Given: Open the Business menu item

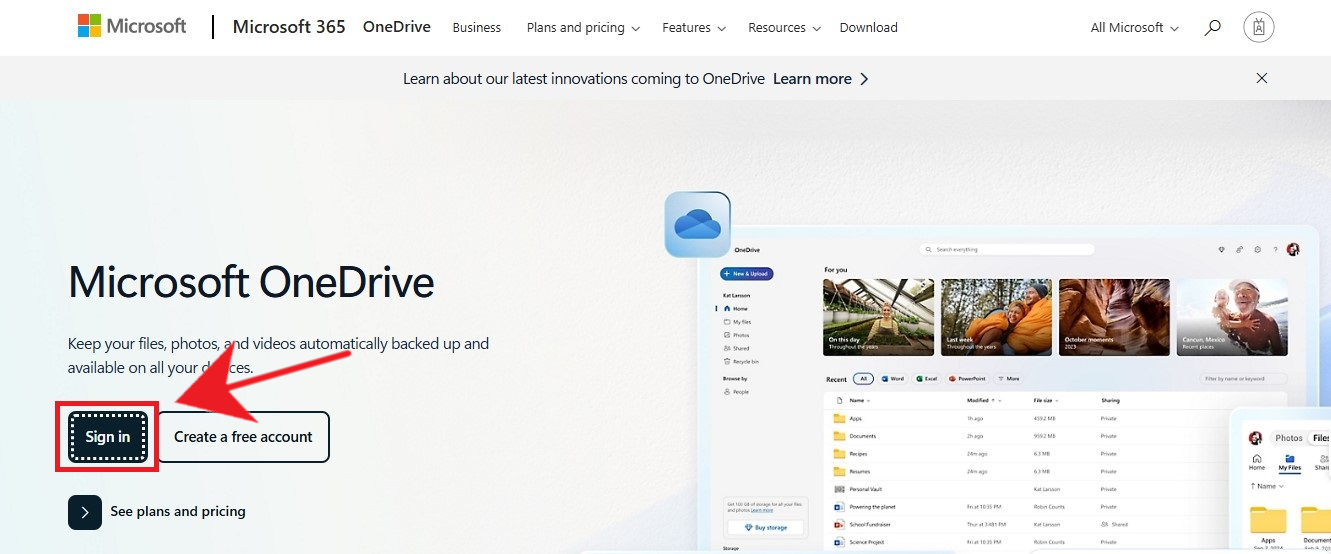Looking at the screenshot, I should (x=477, y=28).
